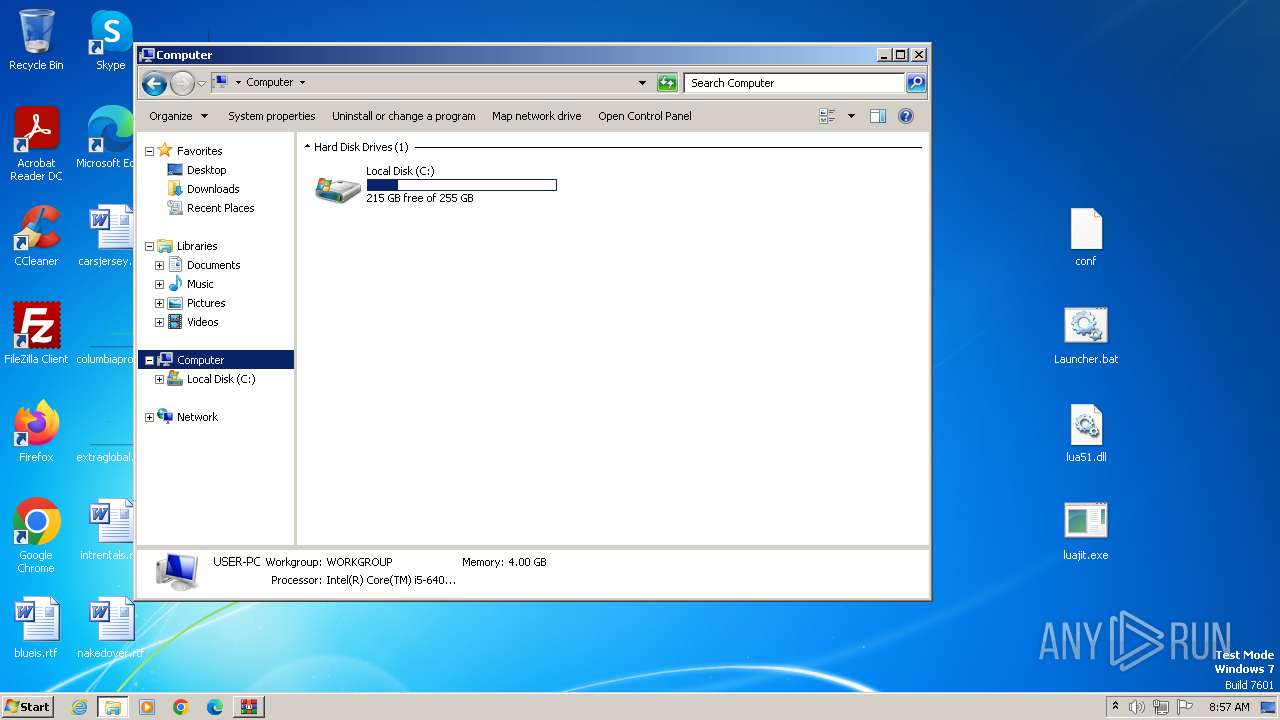Click the Forward navigation arrow
The image size is (1280, 720).
click(x=182, y=83)
